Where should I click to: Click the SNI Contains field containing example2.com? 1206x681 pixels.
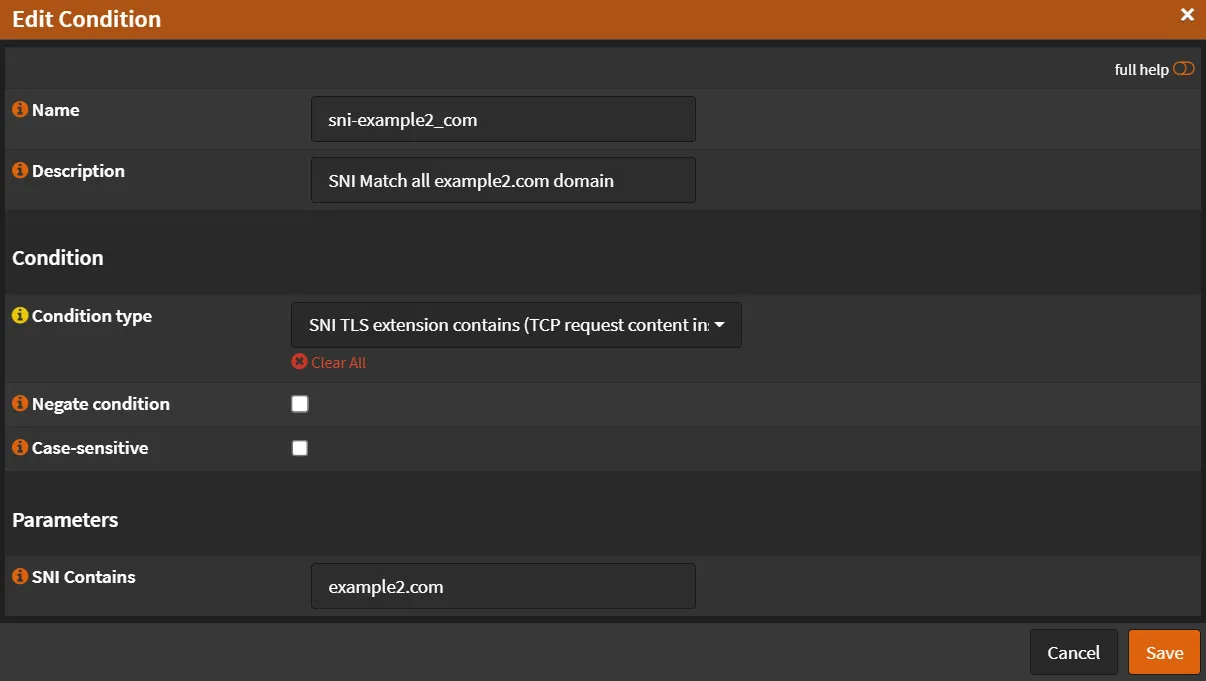[502, 586]
